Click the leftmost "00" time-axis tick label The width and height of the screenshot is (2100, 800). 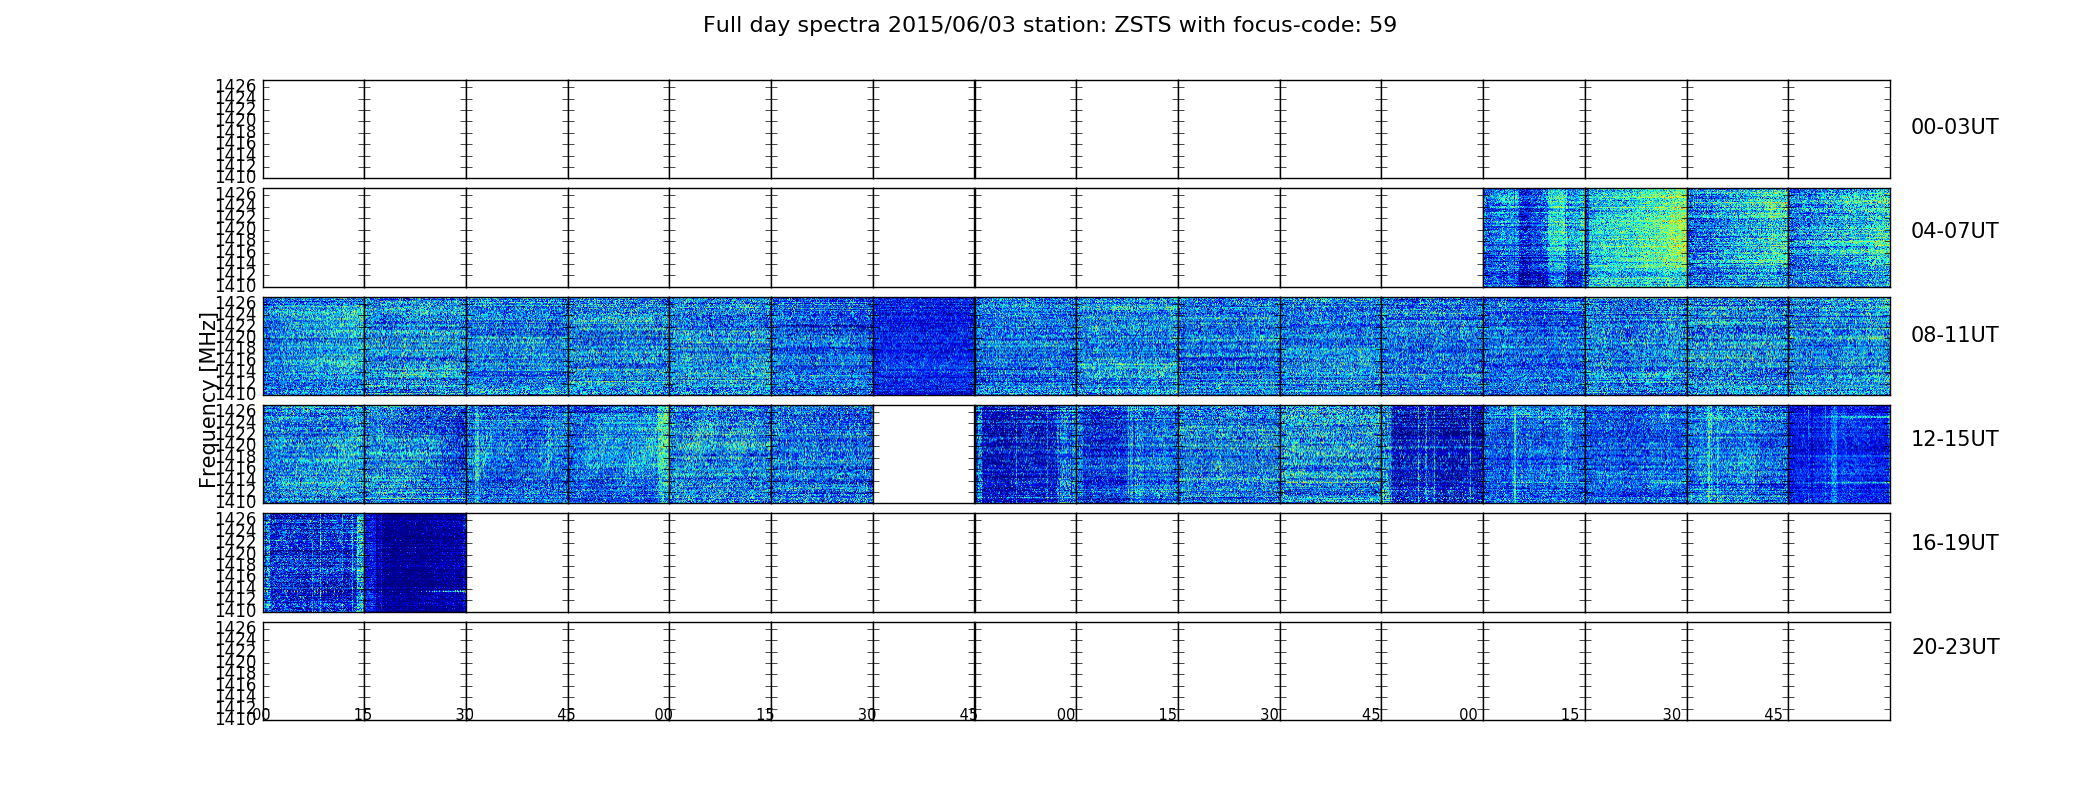pyautogui.click(x=261, y=715)
